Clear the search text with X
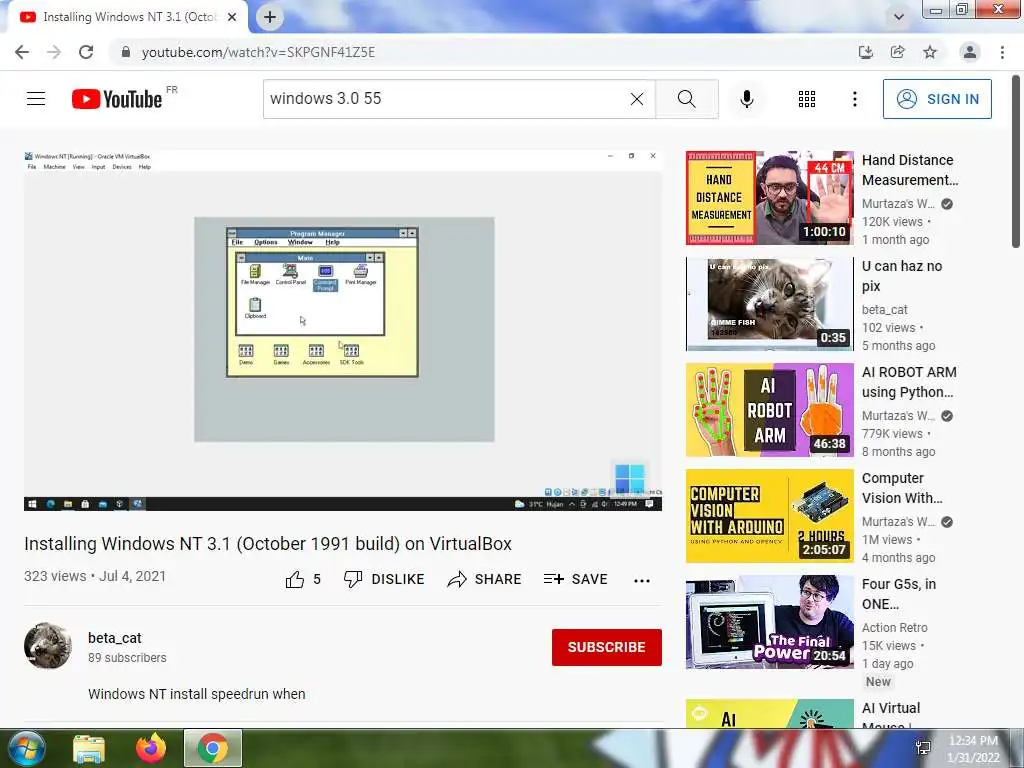Viewport: 1024px width, 768px height. pos(637,99)
